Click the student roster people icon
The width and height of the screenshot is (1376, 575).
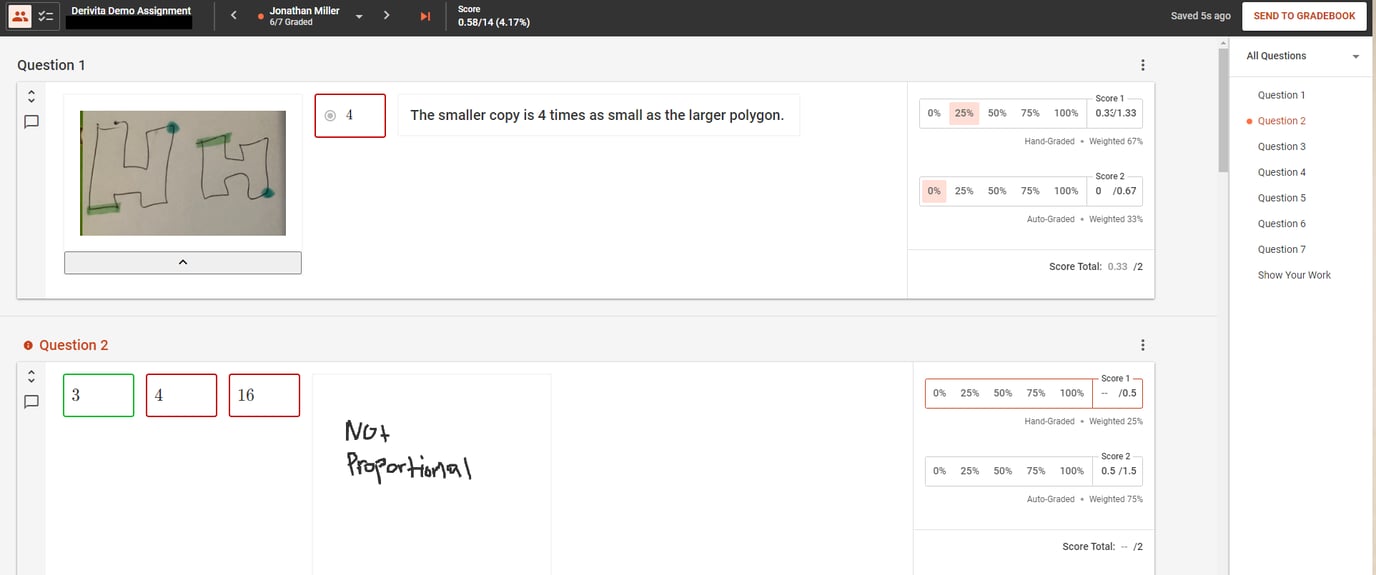pyautogui.click(x=19, y=17)
